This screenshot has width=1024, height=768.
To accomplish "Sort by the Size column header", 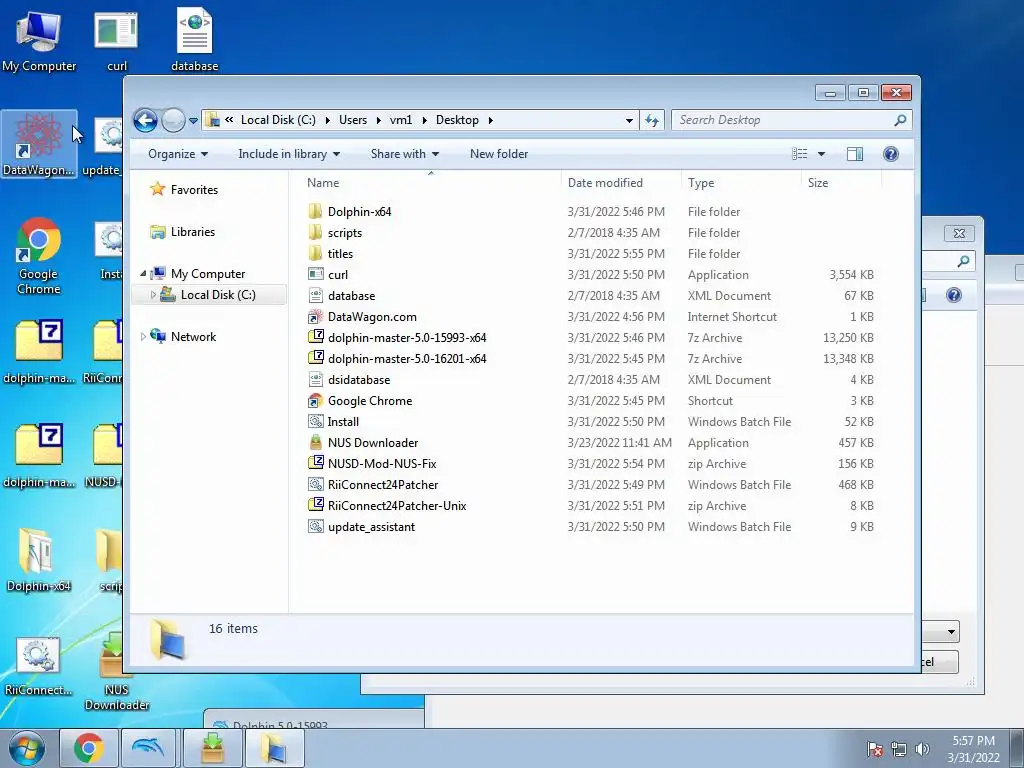I will pos(841,183).
